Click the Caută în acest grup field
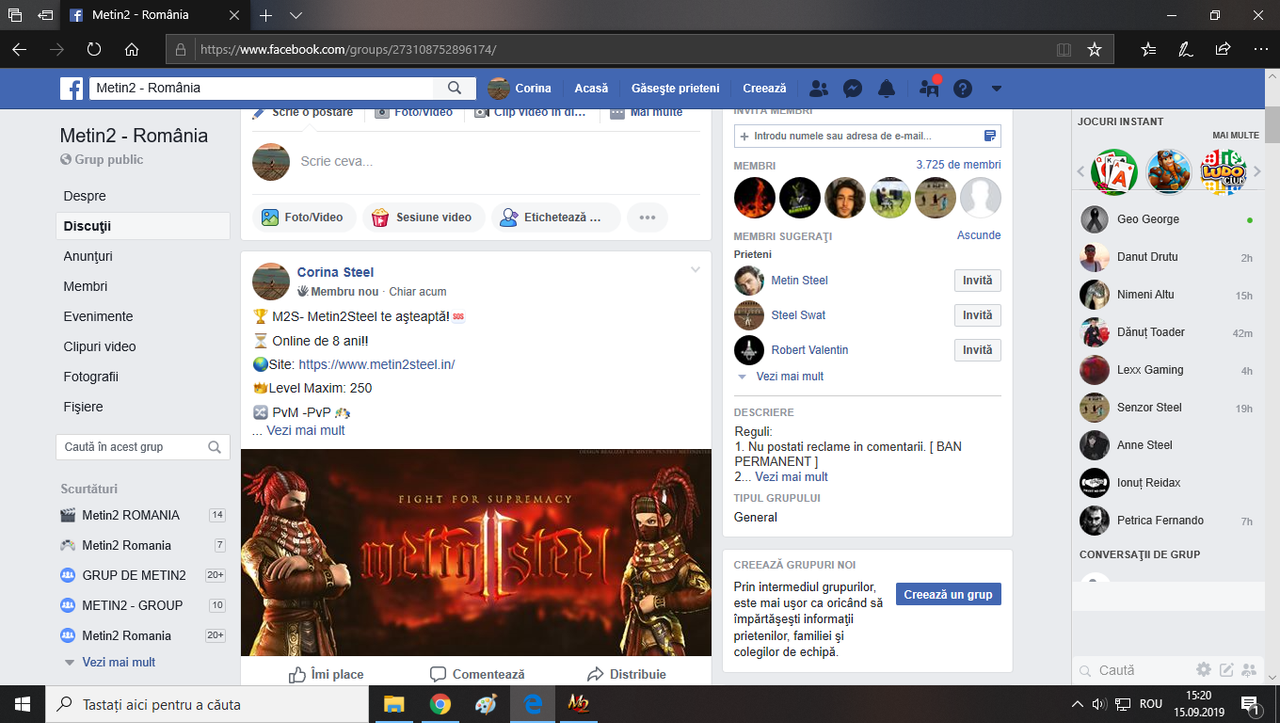This screenshot has width=1280, height=723. [x=143, y=447]
